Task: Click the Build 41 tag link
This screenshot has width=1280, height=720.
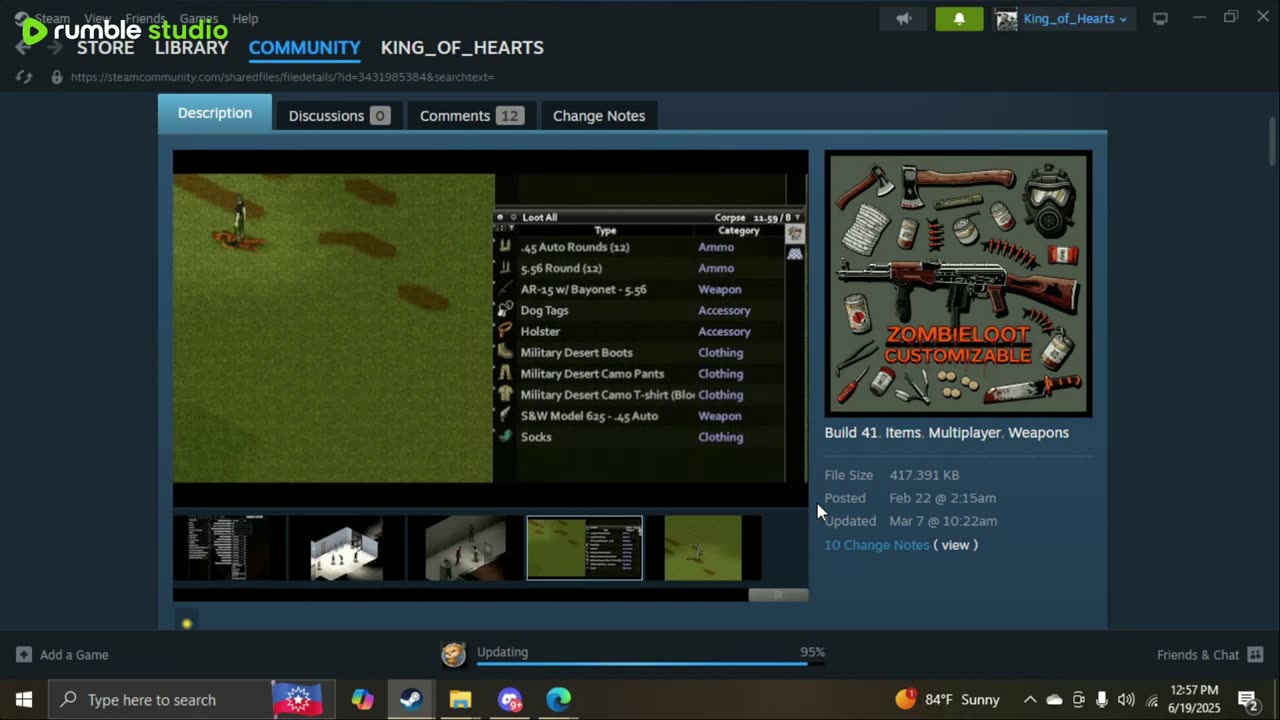Action: click(x=851, y=432)
